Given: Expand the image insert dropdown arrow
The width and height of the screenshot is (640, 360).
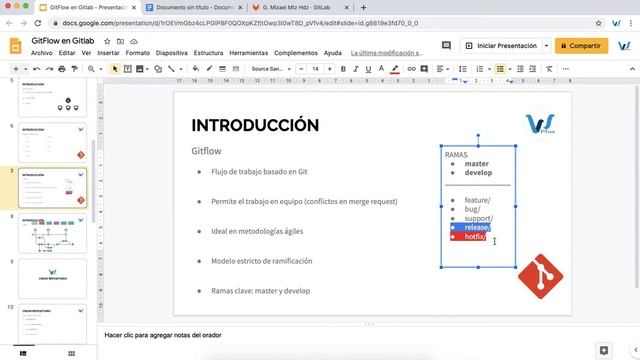Looking at the screenshot, I should [x=147, y=69].
